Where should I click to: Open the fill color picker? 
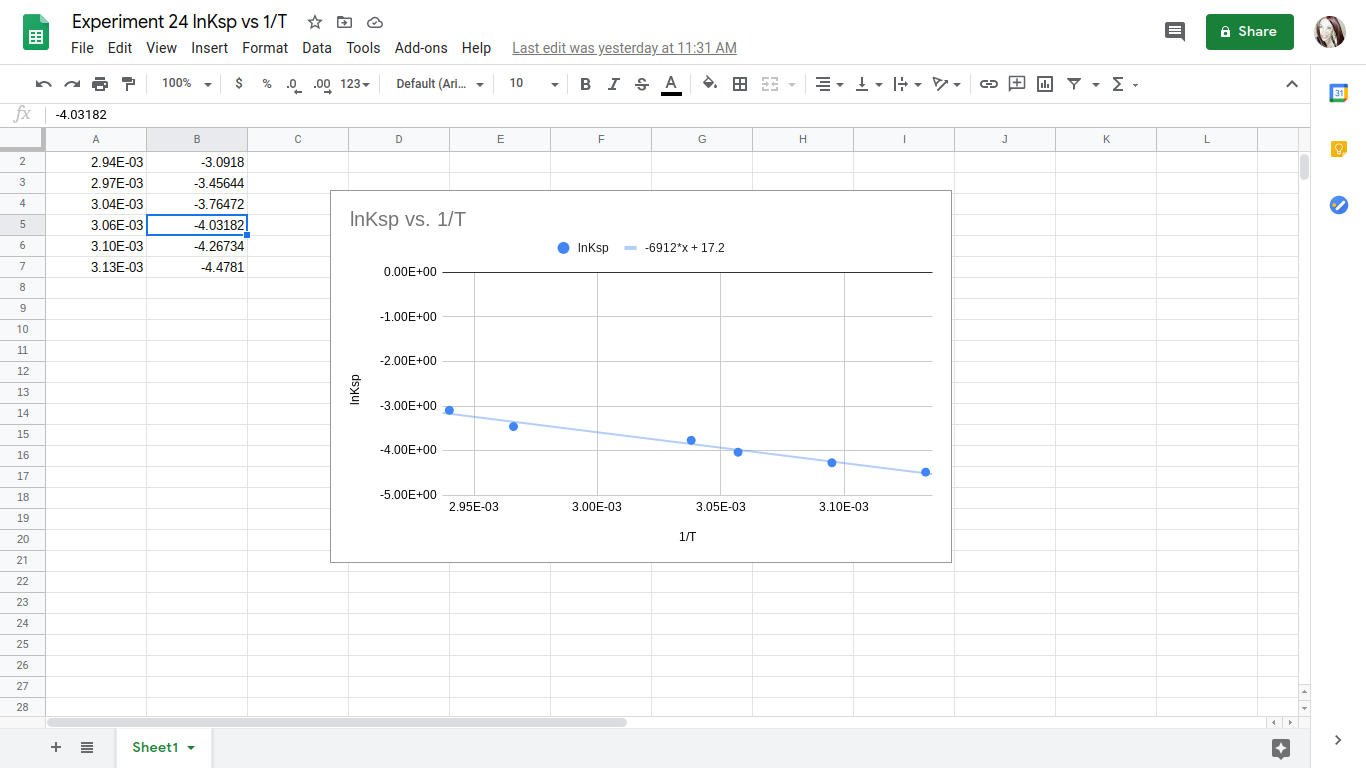click(710, 84)
